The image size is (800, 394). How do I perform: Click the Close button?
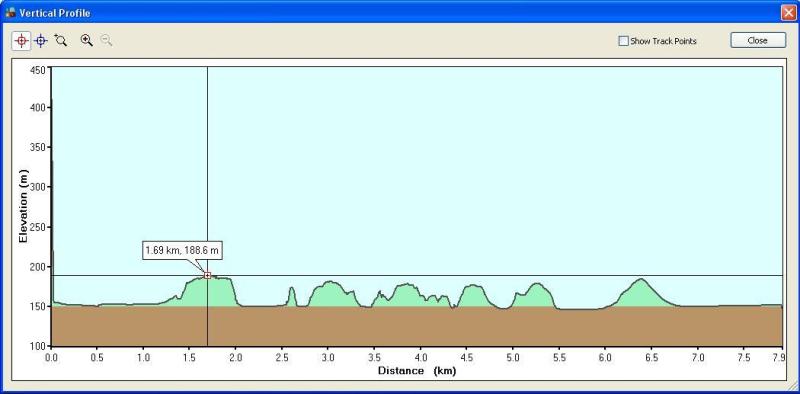tap(758, 40)
